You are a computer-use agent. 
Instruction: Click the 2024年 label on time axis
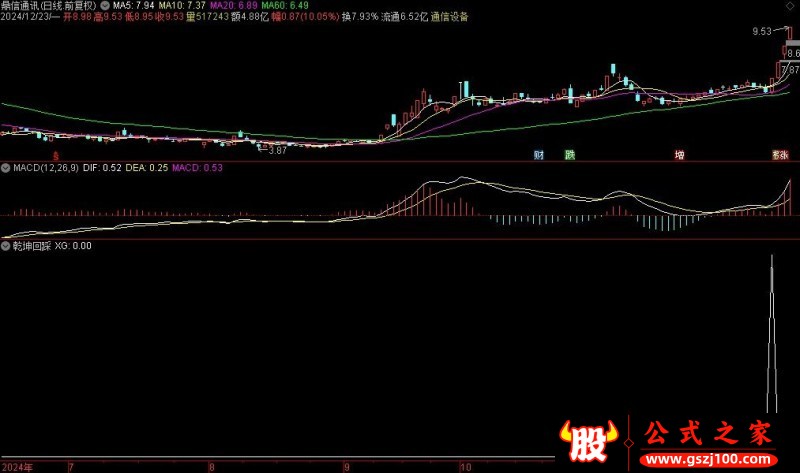(x=16, y=467)
